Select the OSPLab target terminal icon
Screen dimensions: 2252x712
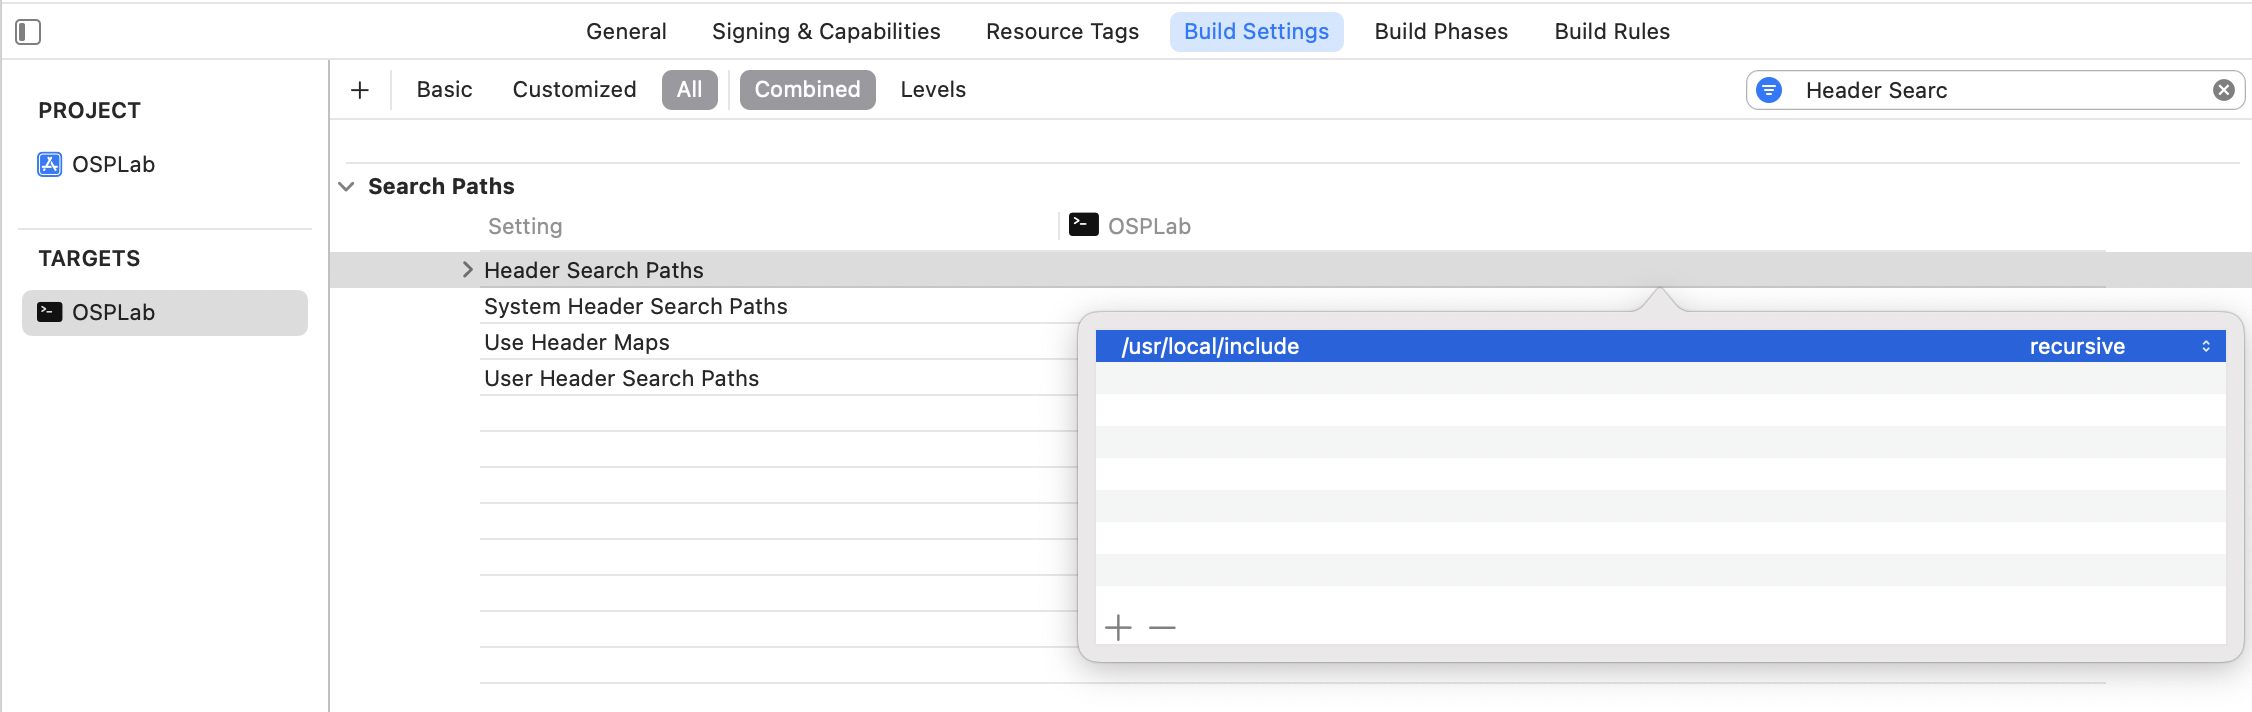50,312
